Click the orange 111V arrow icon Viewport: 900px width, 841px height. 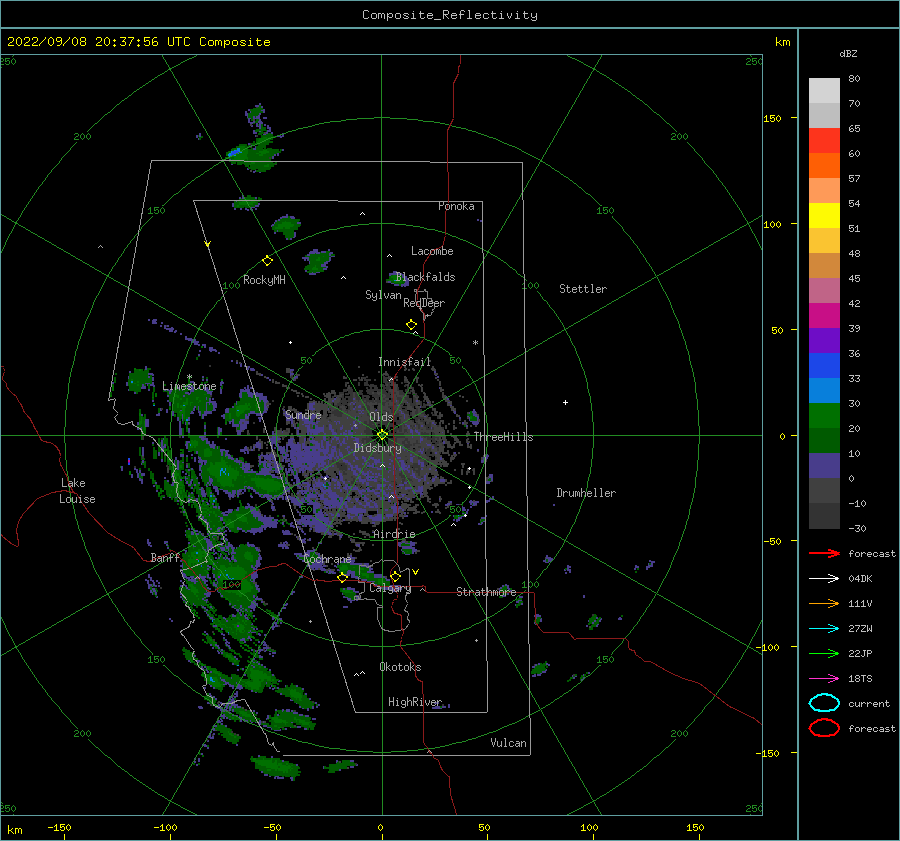click(x=824, y=603)
